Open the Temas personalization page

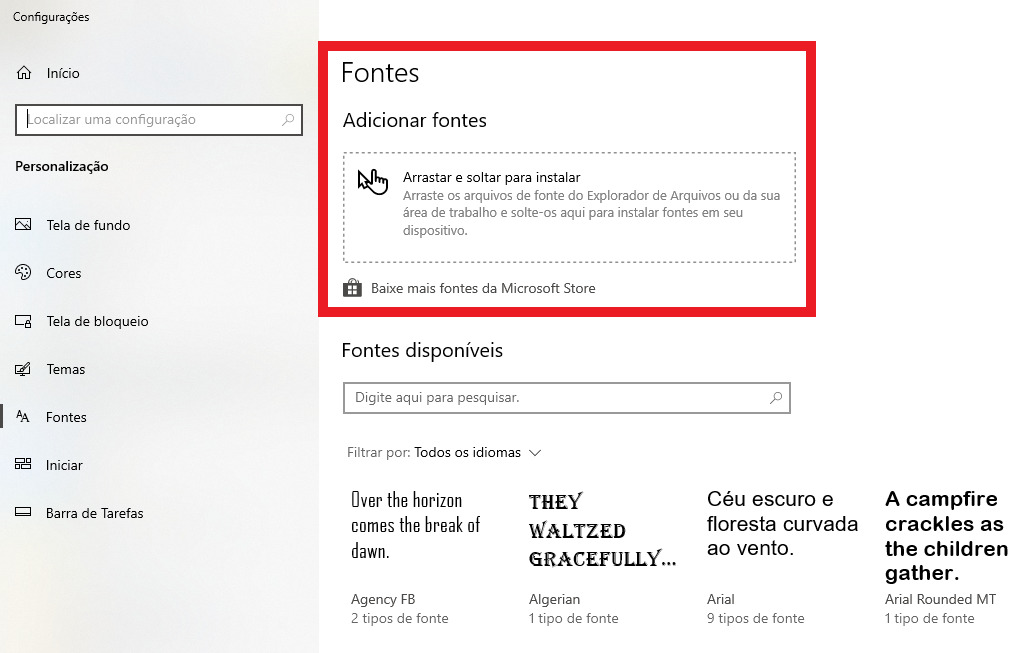click(66, 369)
